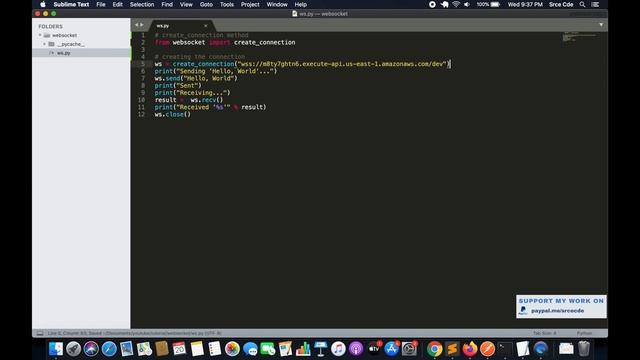The height and width of the screenshot is (360, 640).
Task: Click the battery 100% indicator
Action: click(488, 4)
